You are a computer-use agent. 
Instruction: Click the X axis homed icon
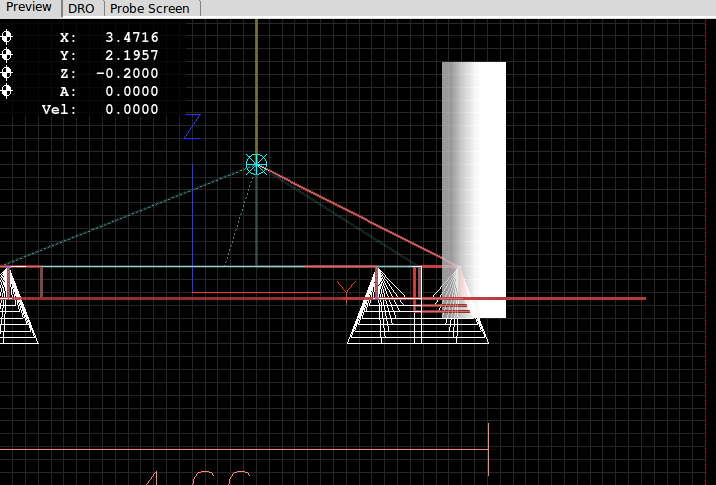[x=8, y=37]
